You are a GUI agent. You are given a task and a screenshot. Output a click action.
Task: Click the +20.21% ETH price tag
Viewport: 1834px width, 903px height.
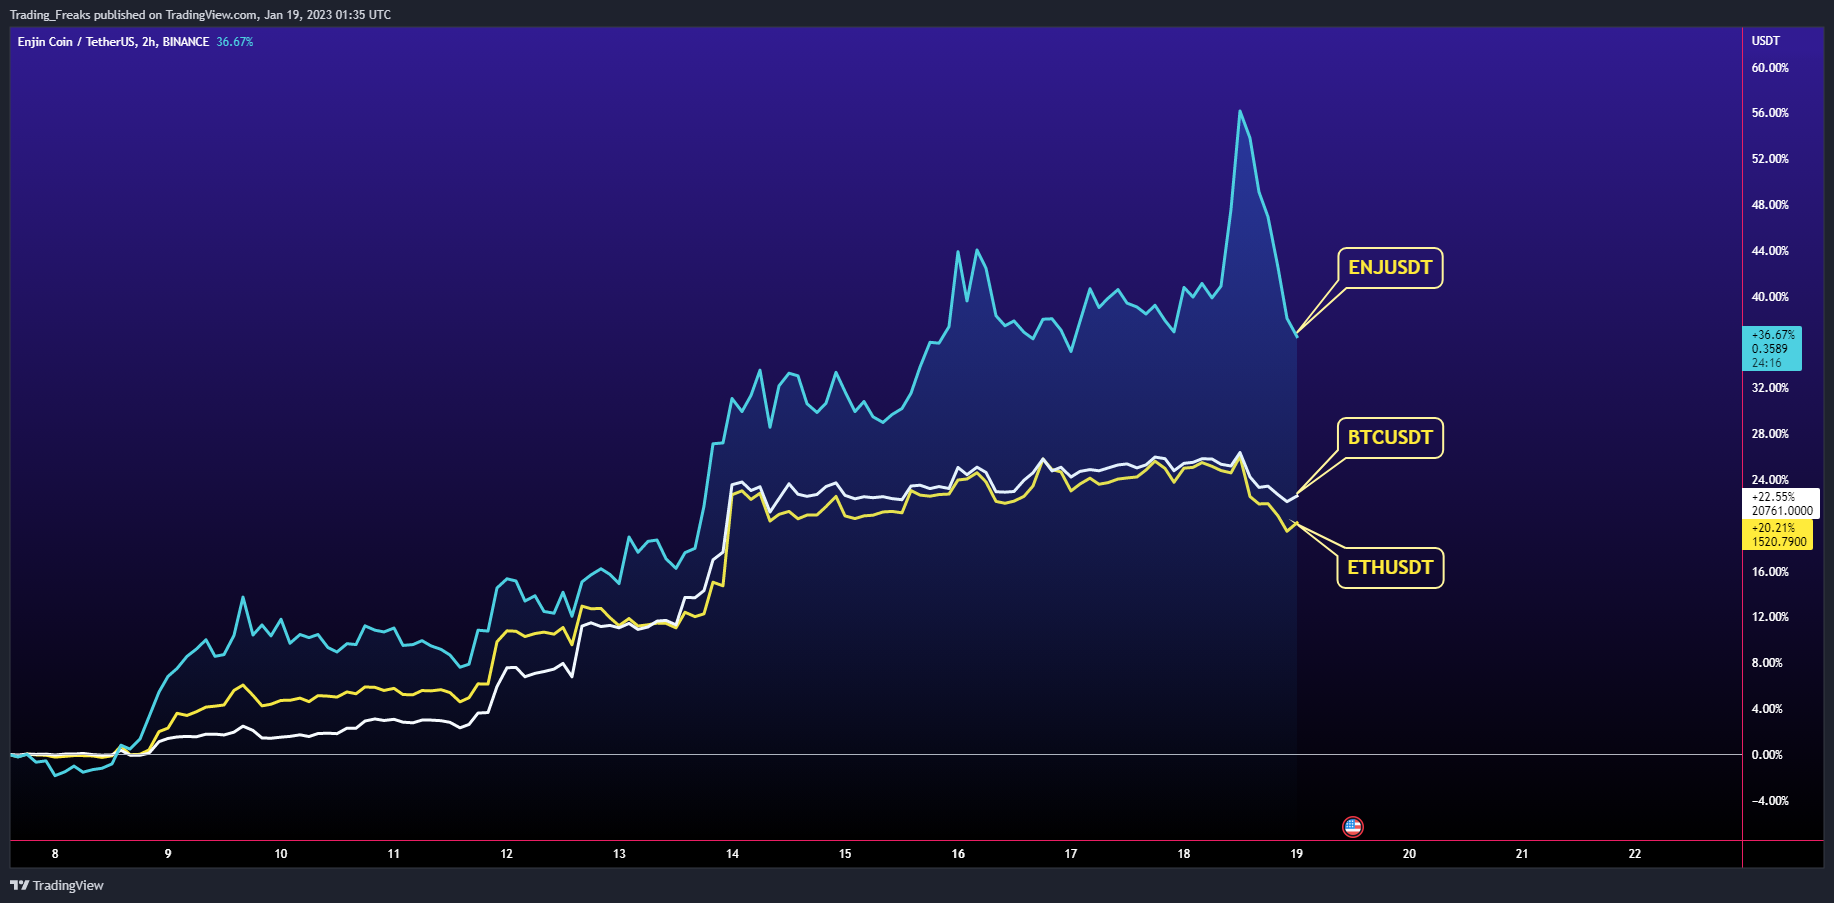(x=1778, y=534)
